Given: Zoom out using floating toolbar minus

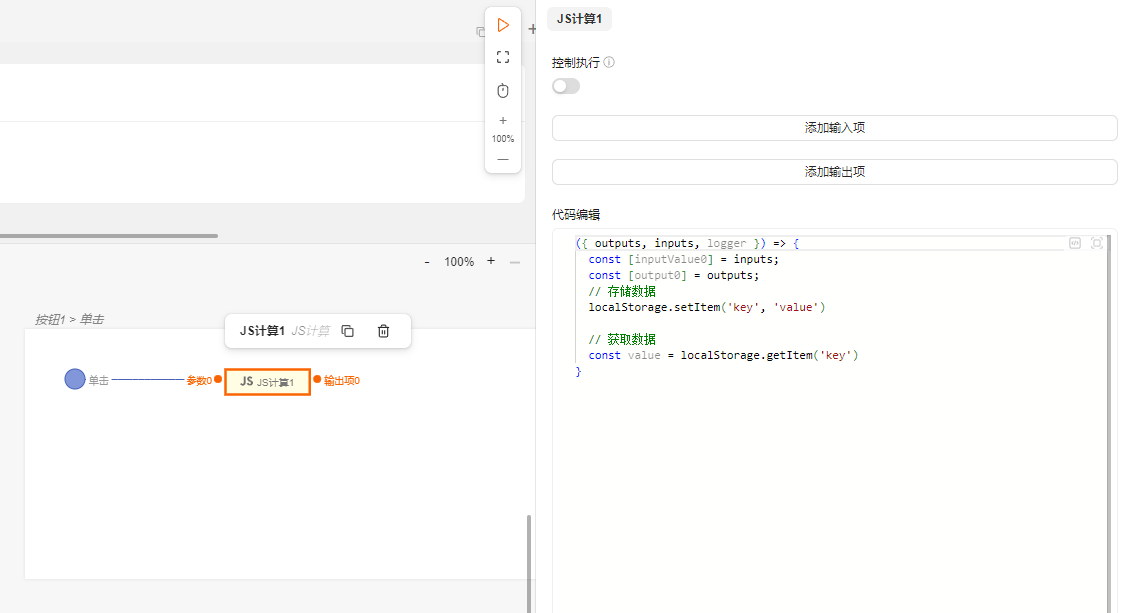Looking at the screenshot, I should click(503, 159).
